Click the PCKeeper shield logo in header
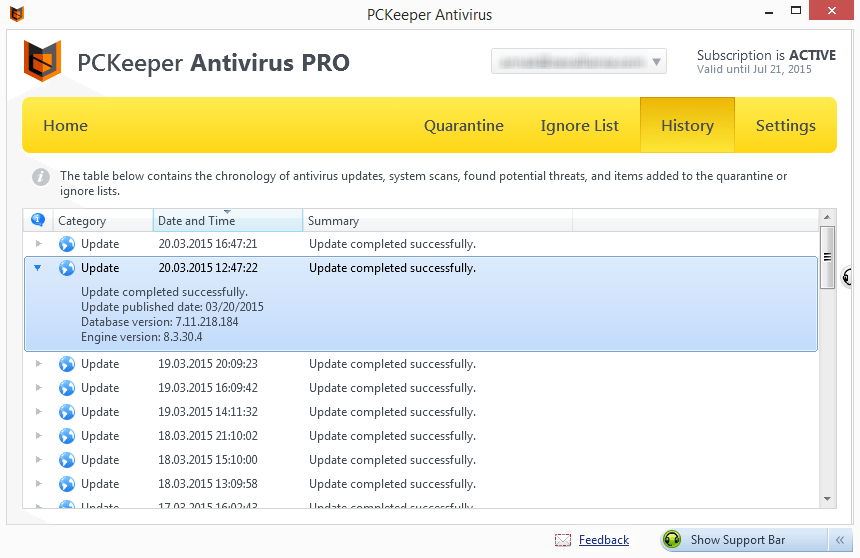The width and height of the screenshot is (860, 558). (x=42, y=61)
